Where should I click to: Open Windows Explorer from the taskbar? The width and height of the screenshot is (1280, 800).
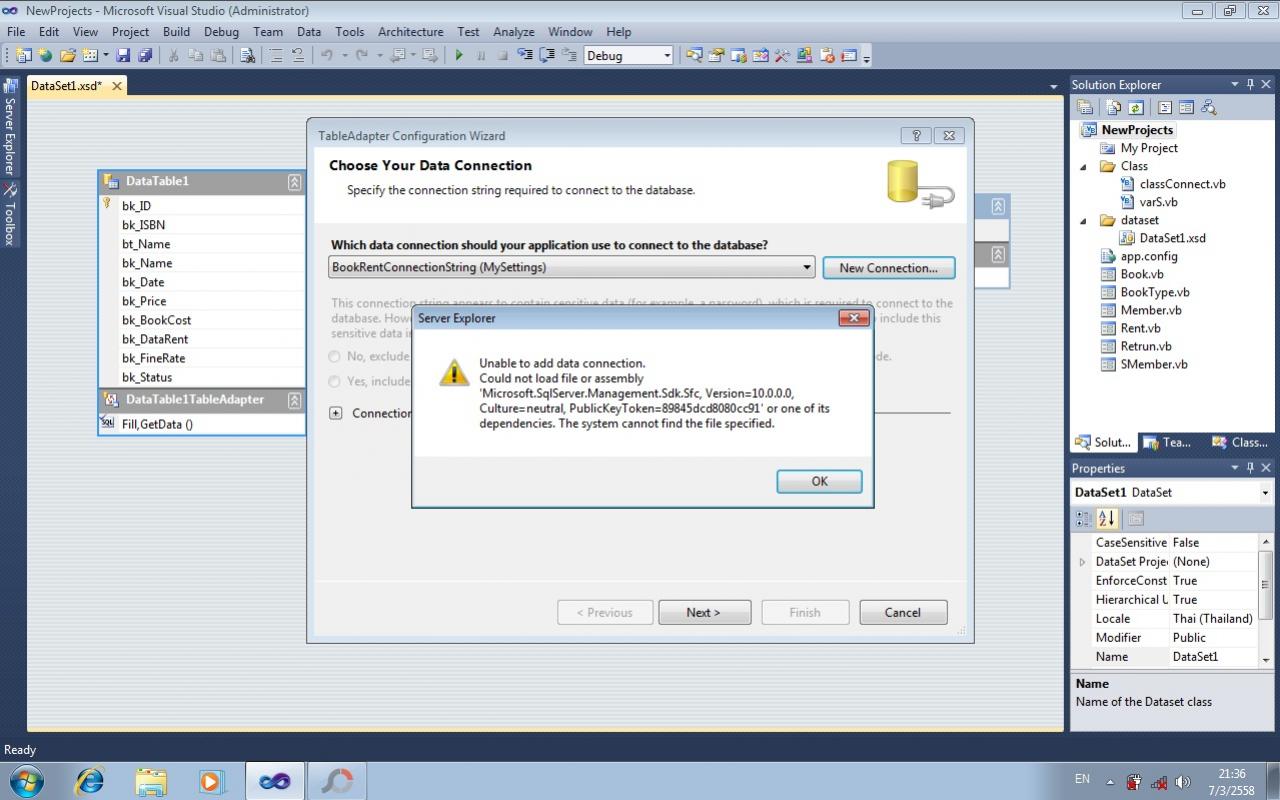tap(151, 781)
